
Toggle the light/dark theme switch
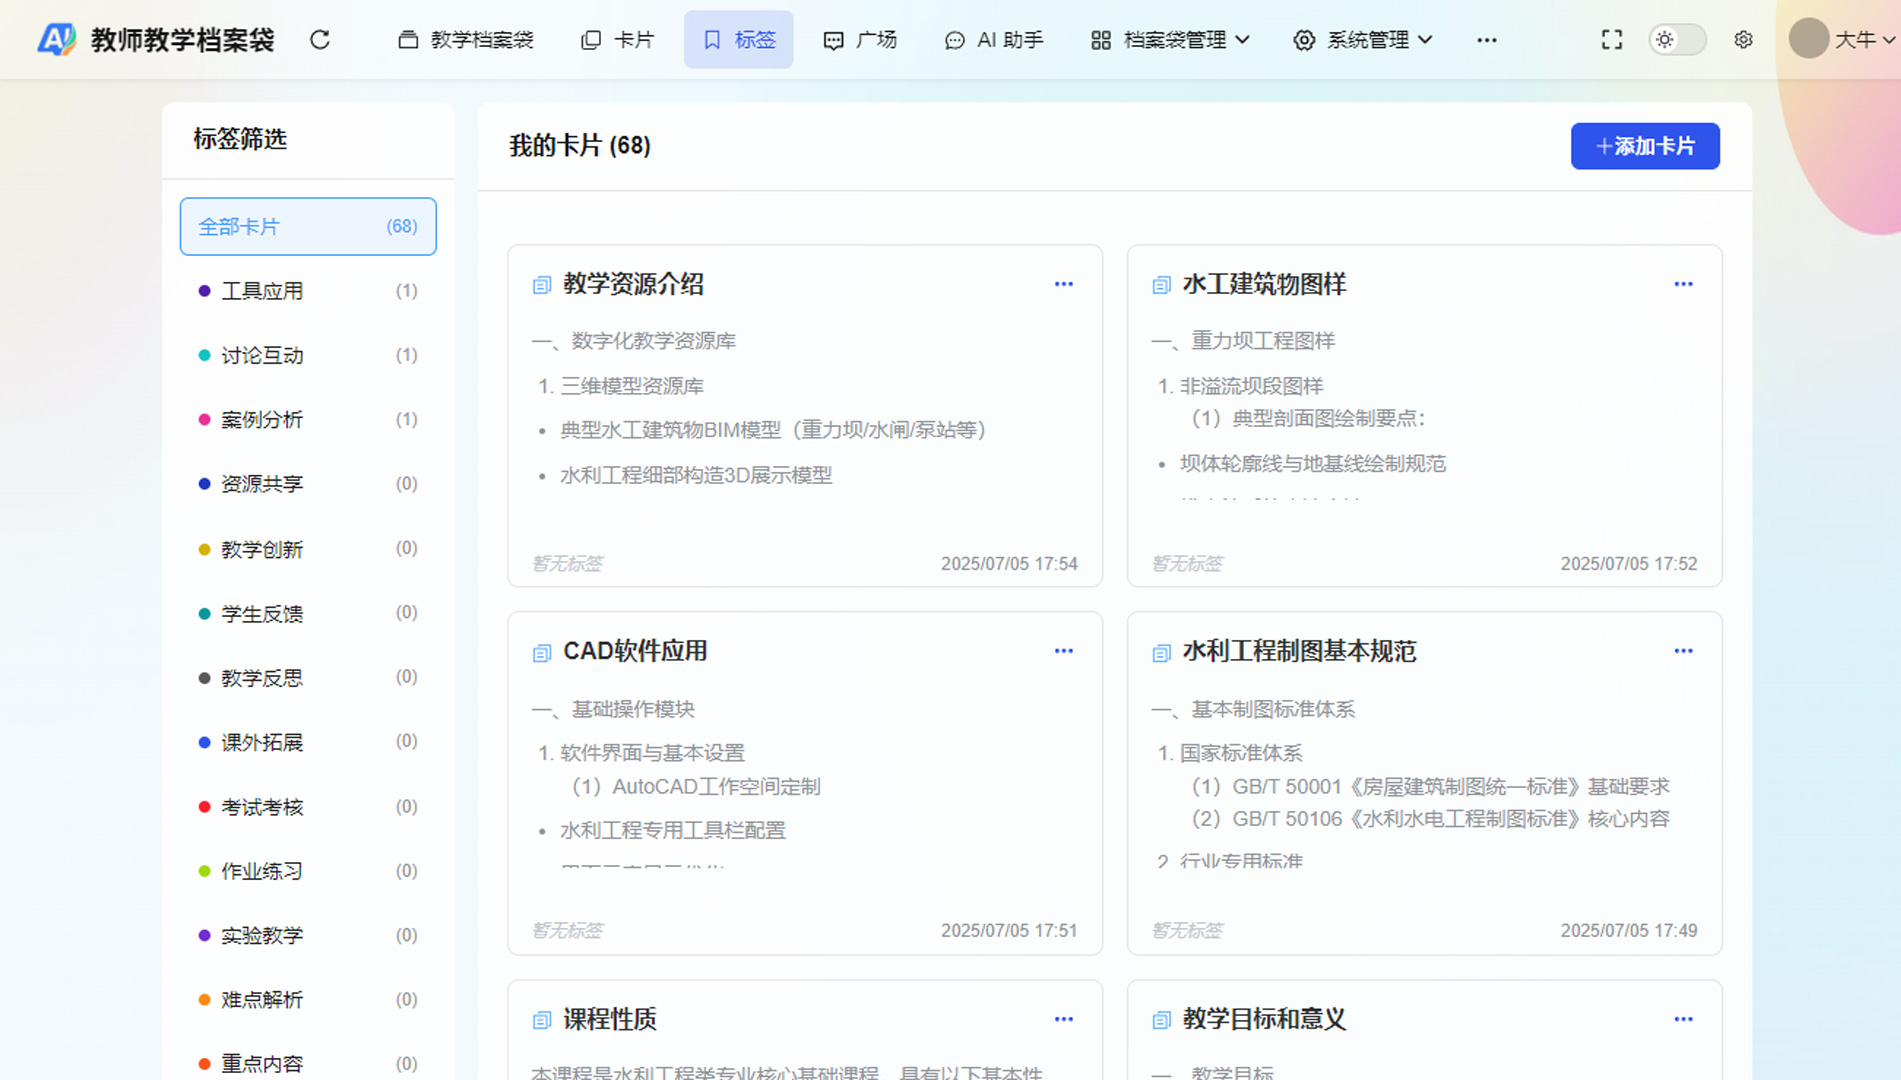coord(1676,39)
